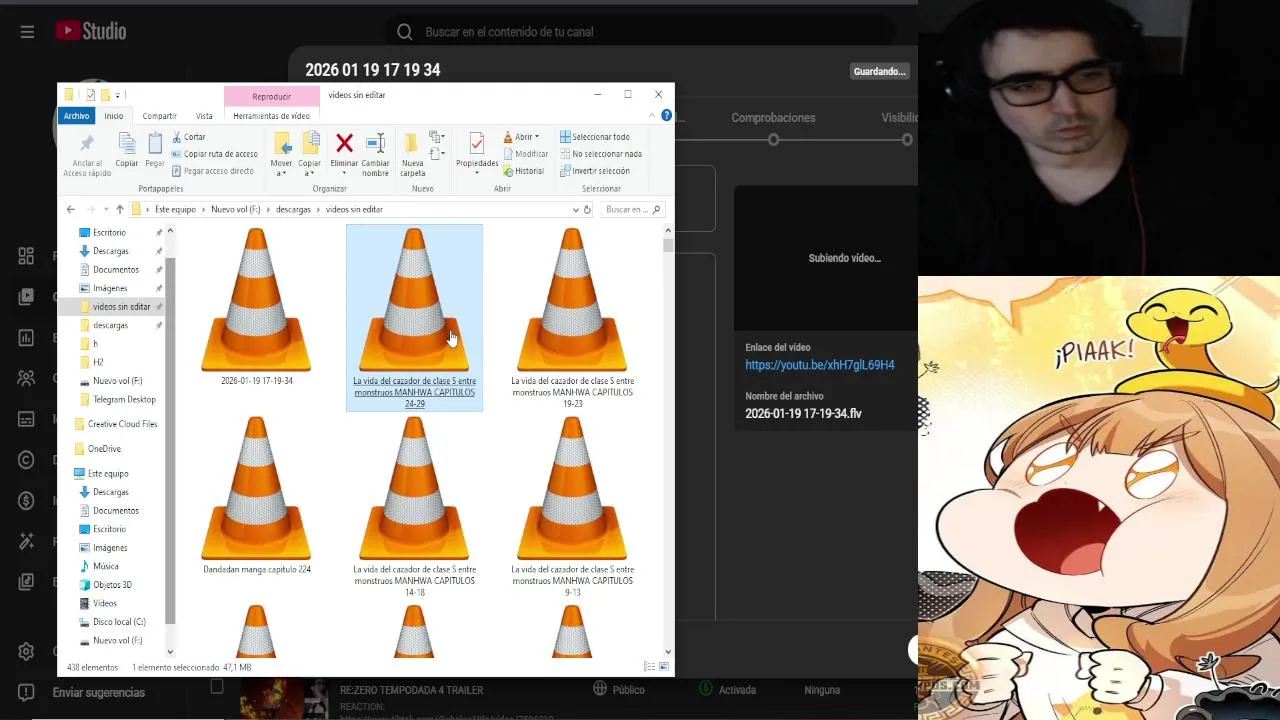Click Este equipo in address breadcrumb
The width and height of the screenshot is (1280, 720).
coord(175,209)
